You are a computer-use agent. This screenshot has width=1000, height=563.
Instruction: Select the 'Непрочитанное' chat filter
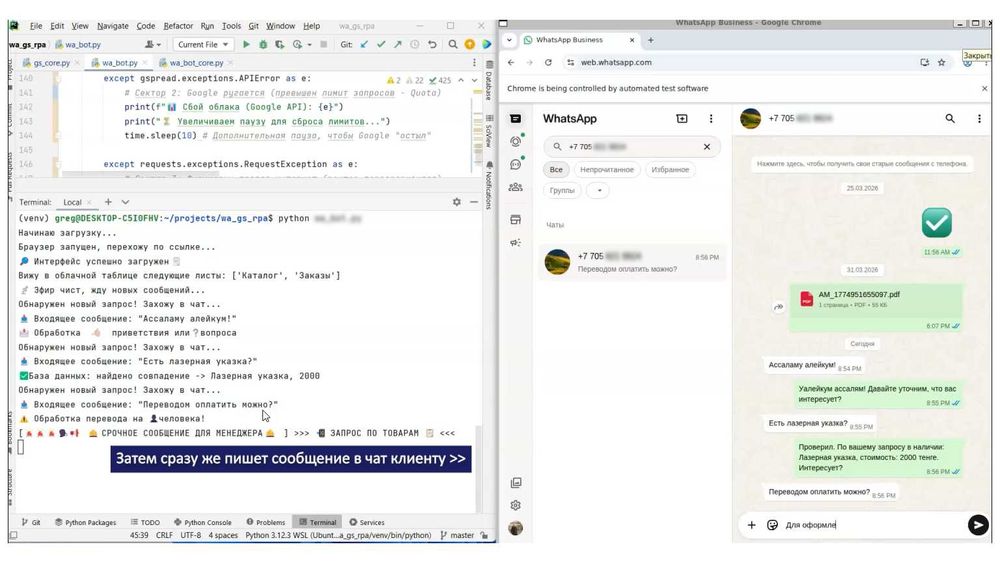(607, 170)
